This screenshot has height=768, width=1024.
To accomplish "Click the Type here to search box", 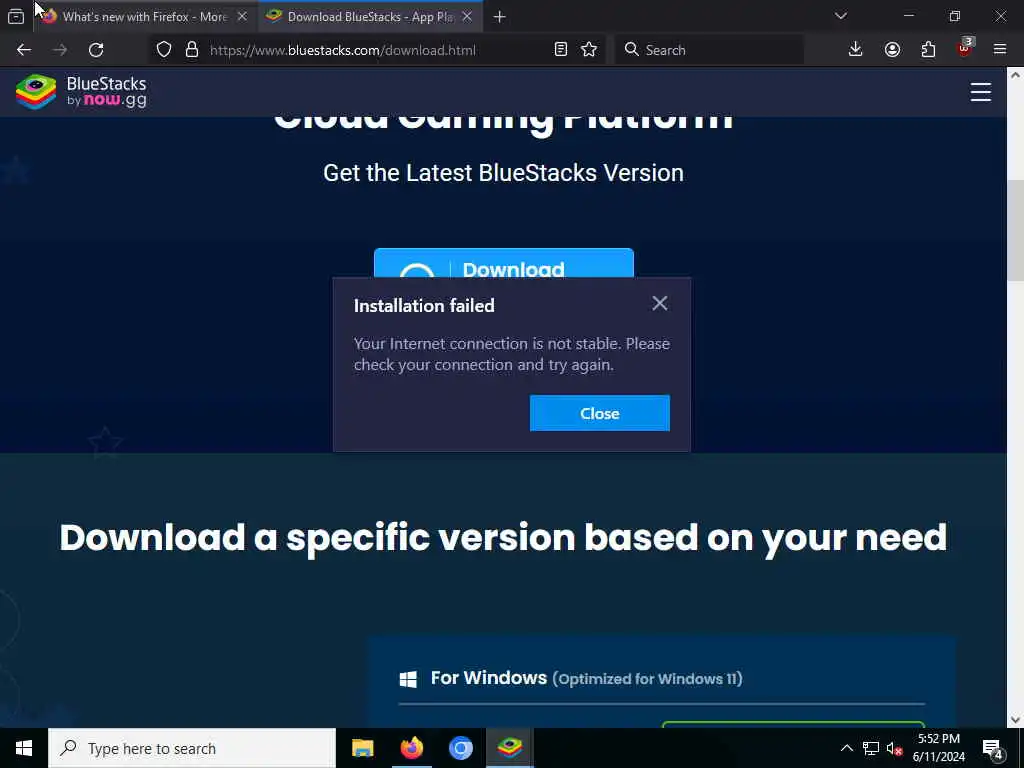I will tap(192, 748).
